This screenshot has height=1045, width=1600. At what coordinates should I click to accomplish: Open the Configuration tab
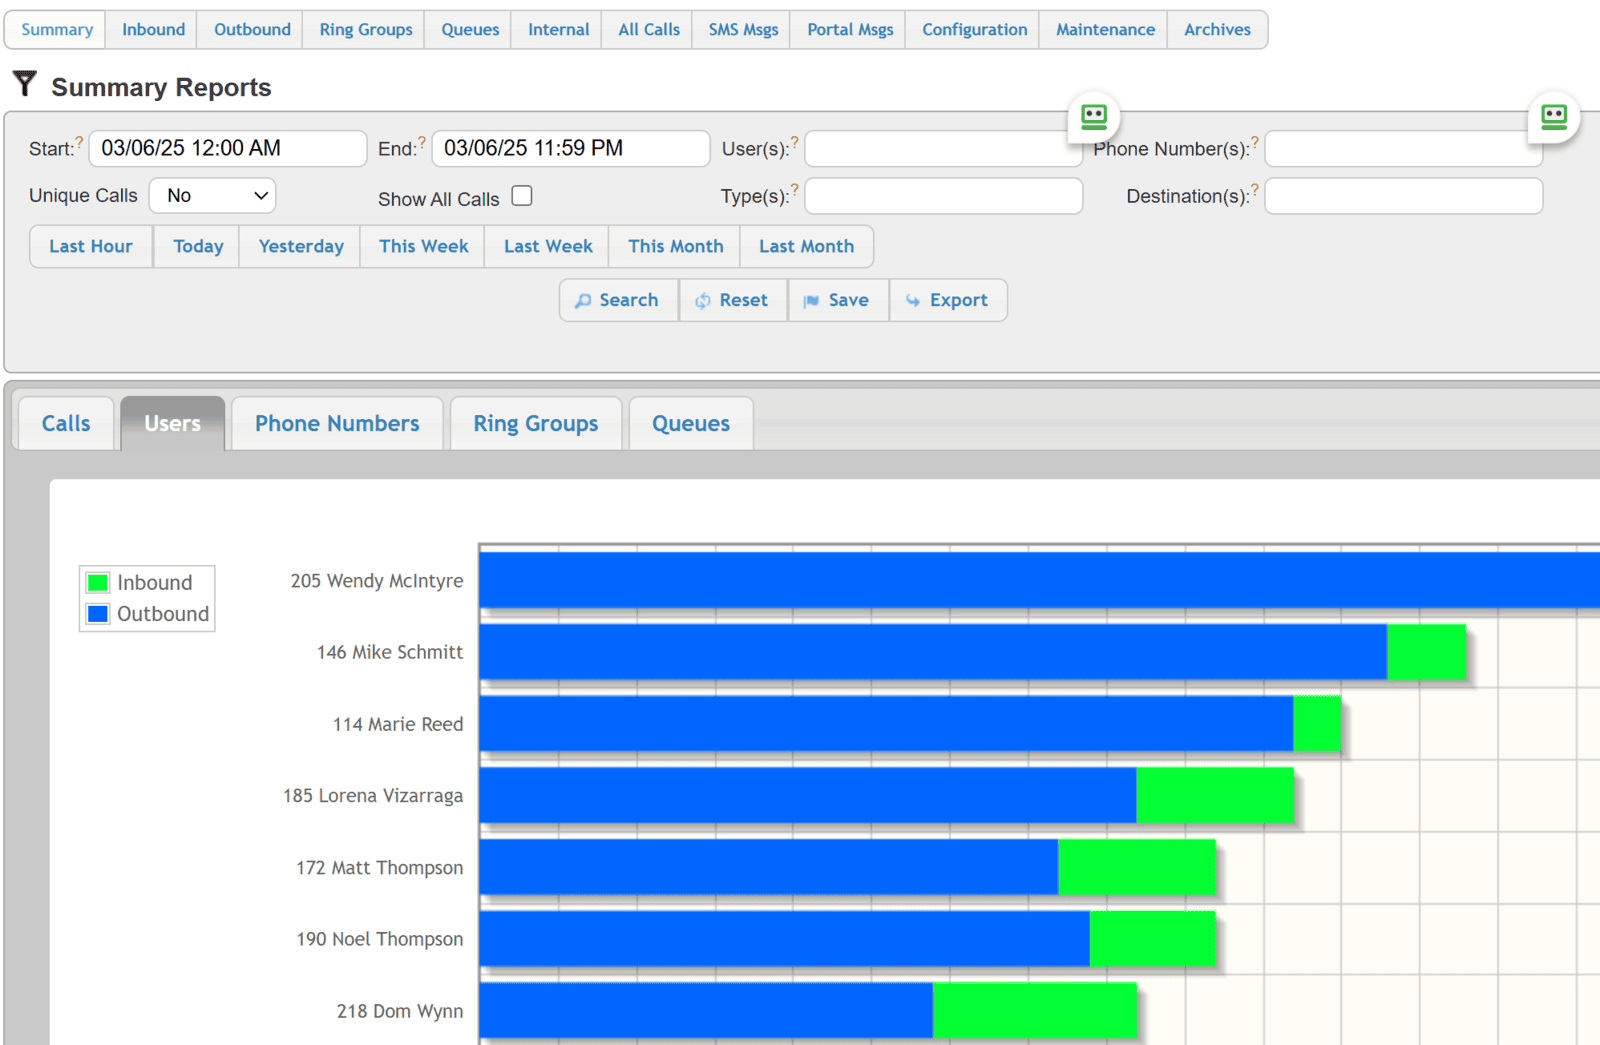[x=975, y=30]
